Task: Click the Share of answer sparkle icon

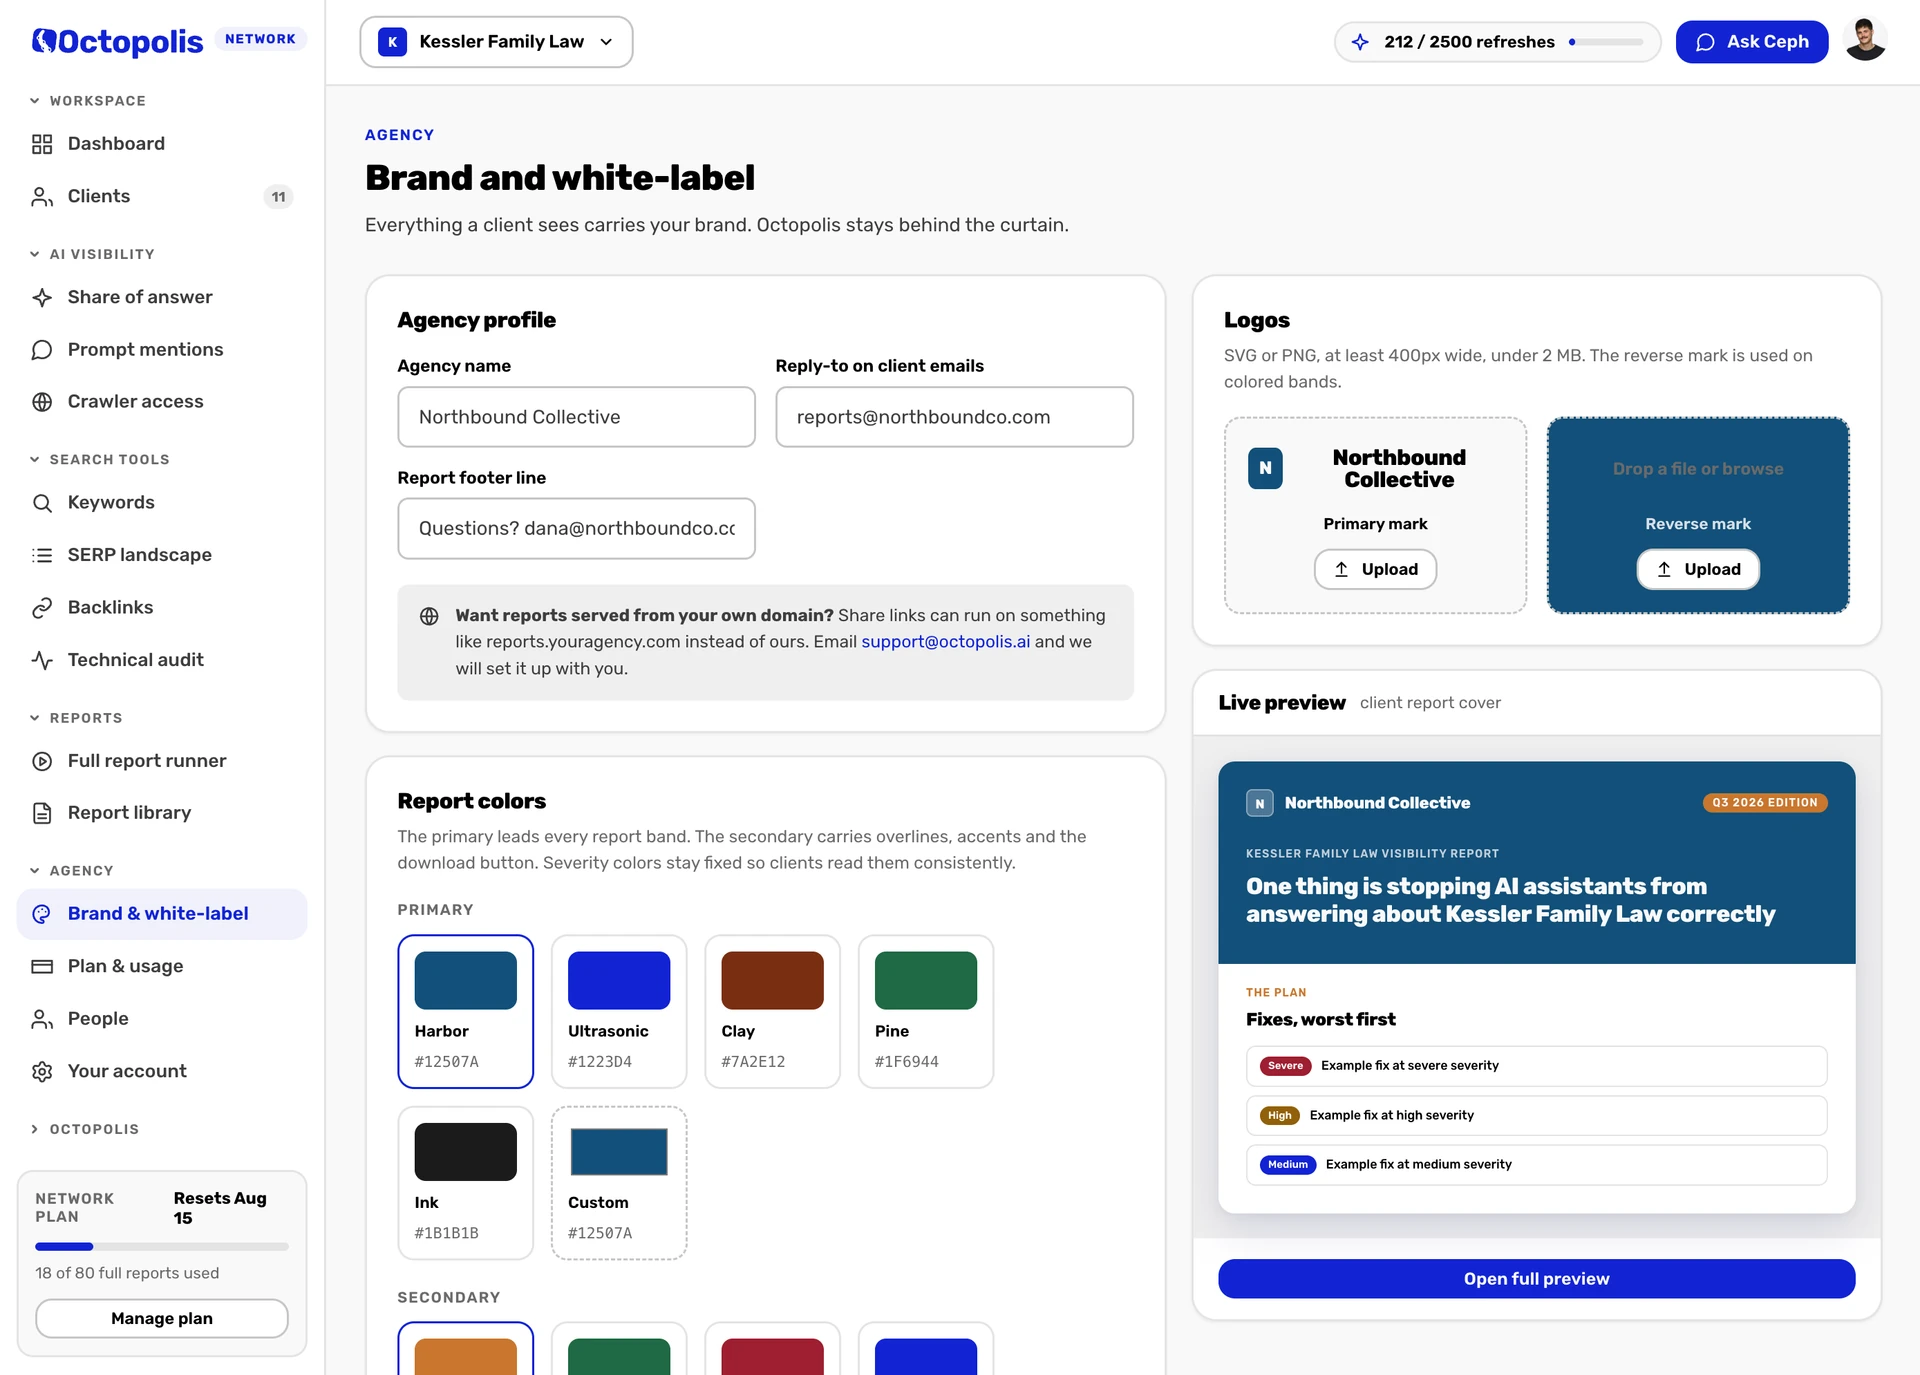Action: [42, 297]
